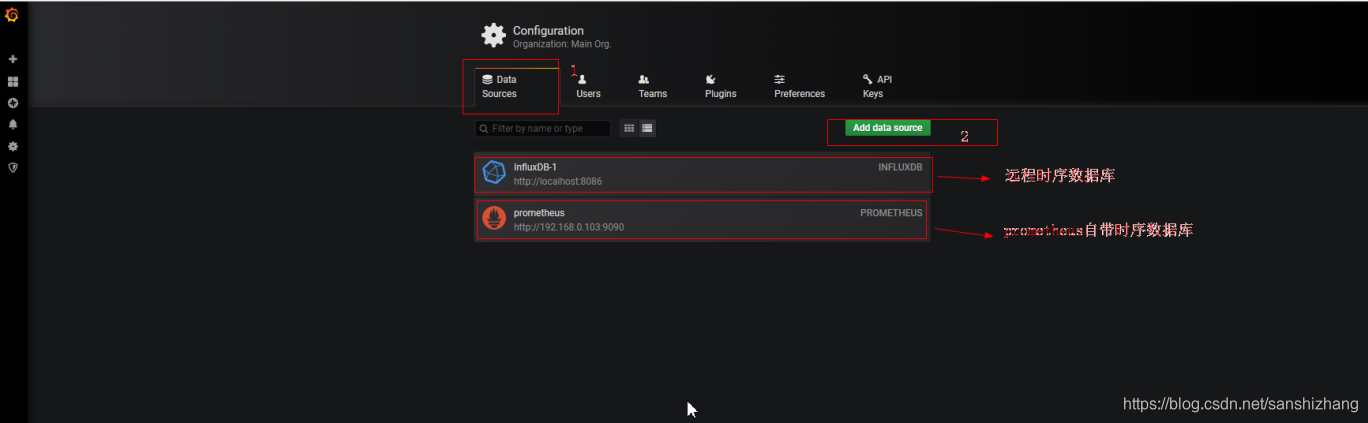
Task: Click the Create plus icon in sidebar
Action: [x=13, y=59]
